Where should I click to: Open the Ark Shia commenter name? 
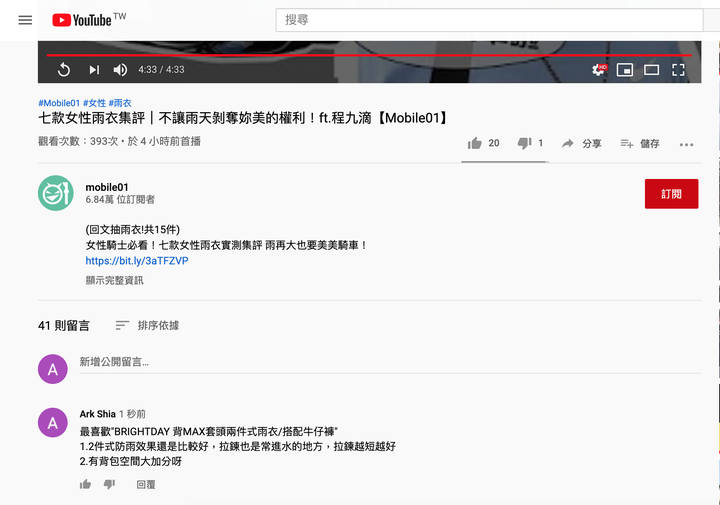pyautogui.click(x=97, y=414)
